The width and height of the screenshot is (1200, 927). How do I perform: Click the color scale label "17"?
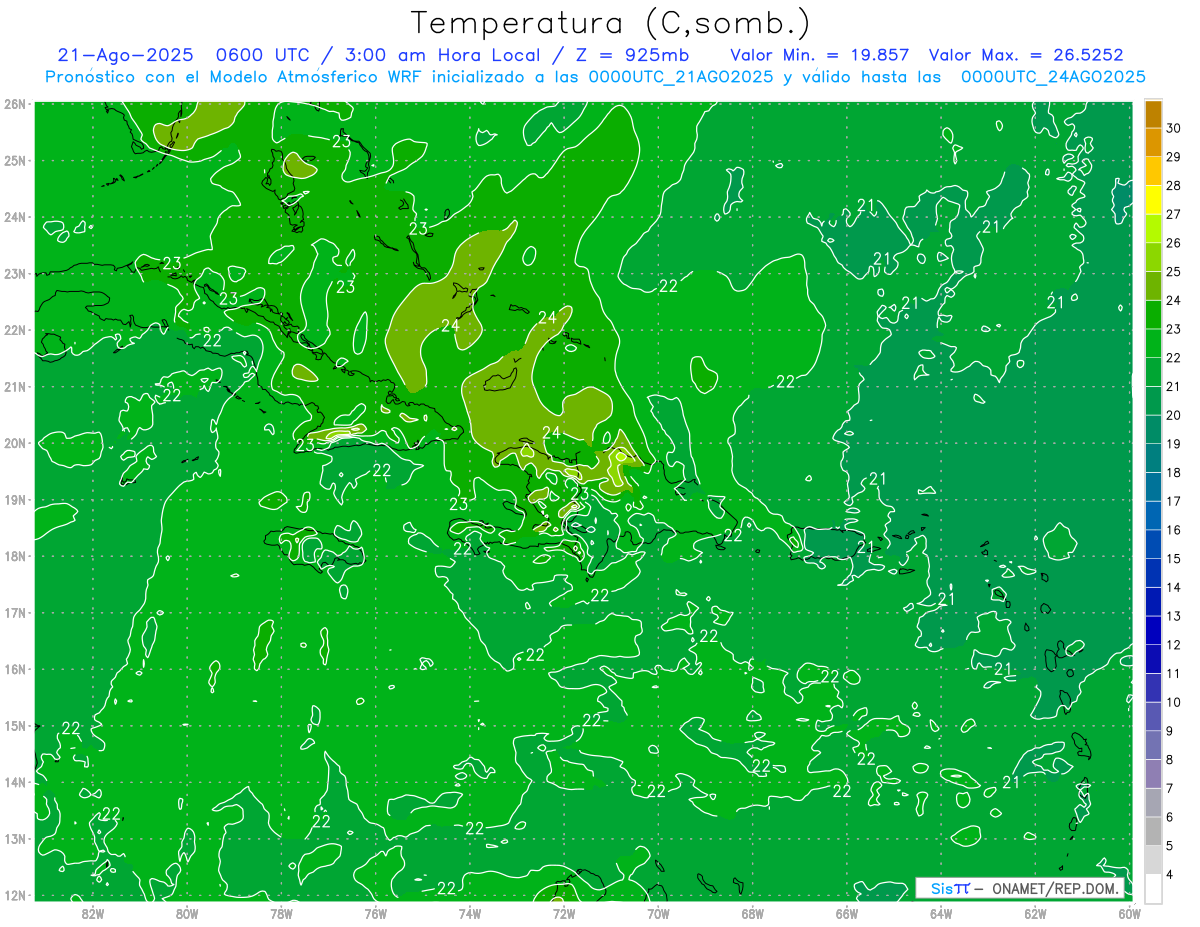tap(1174, 500)
